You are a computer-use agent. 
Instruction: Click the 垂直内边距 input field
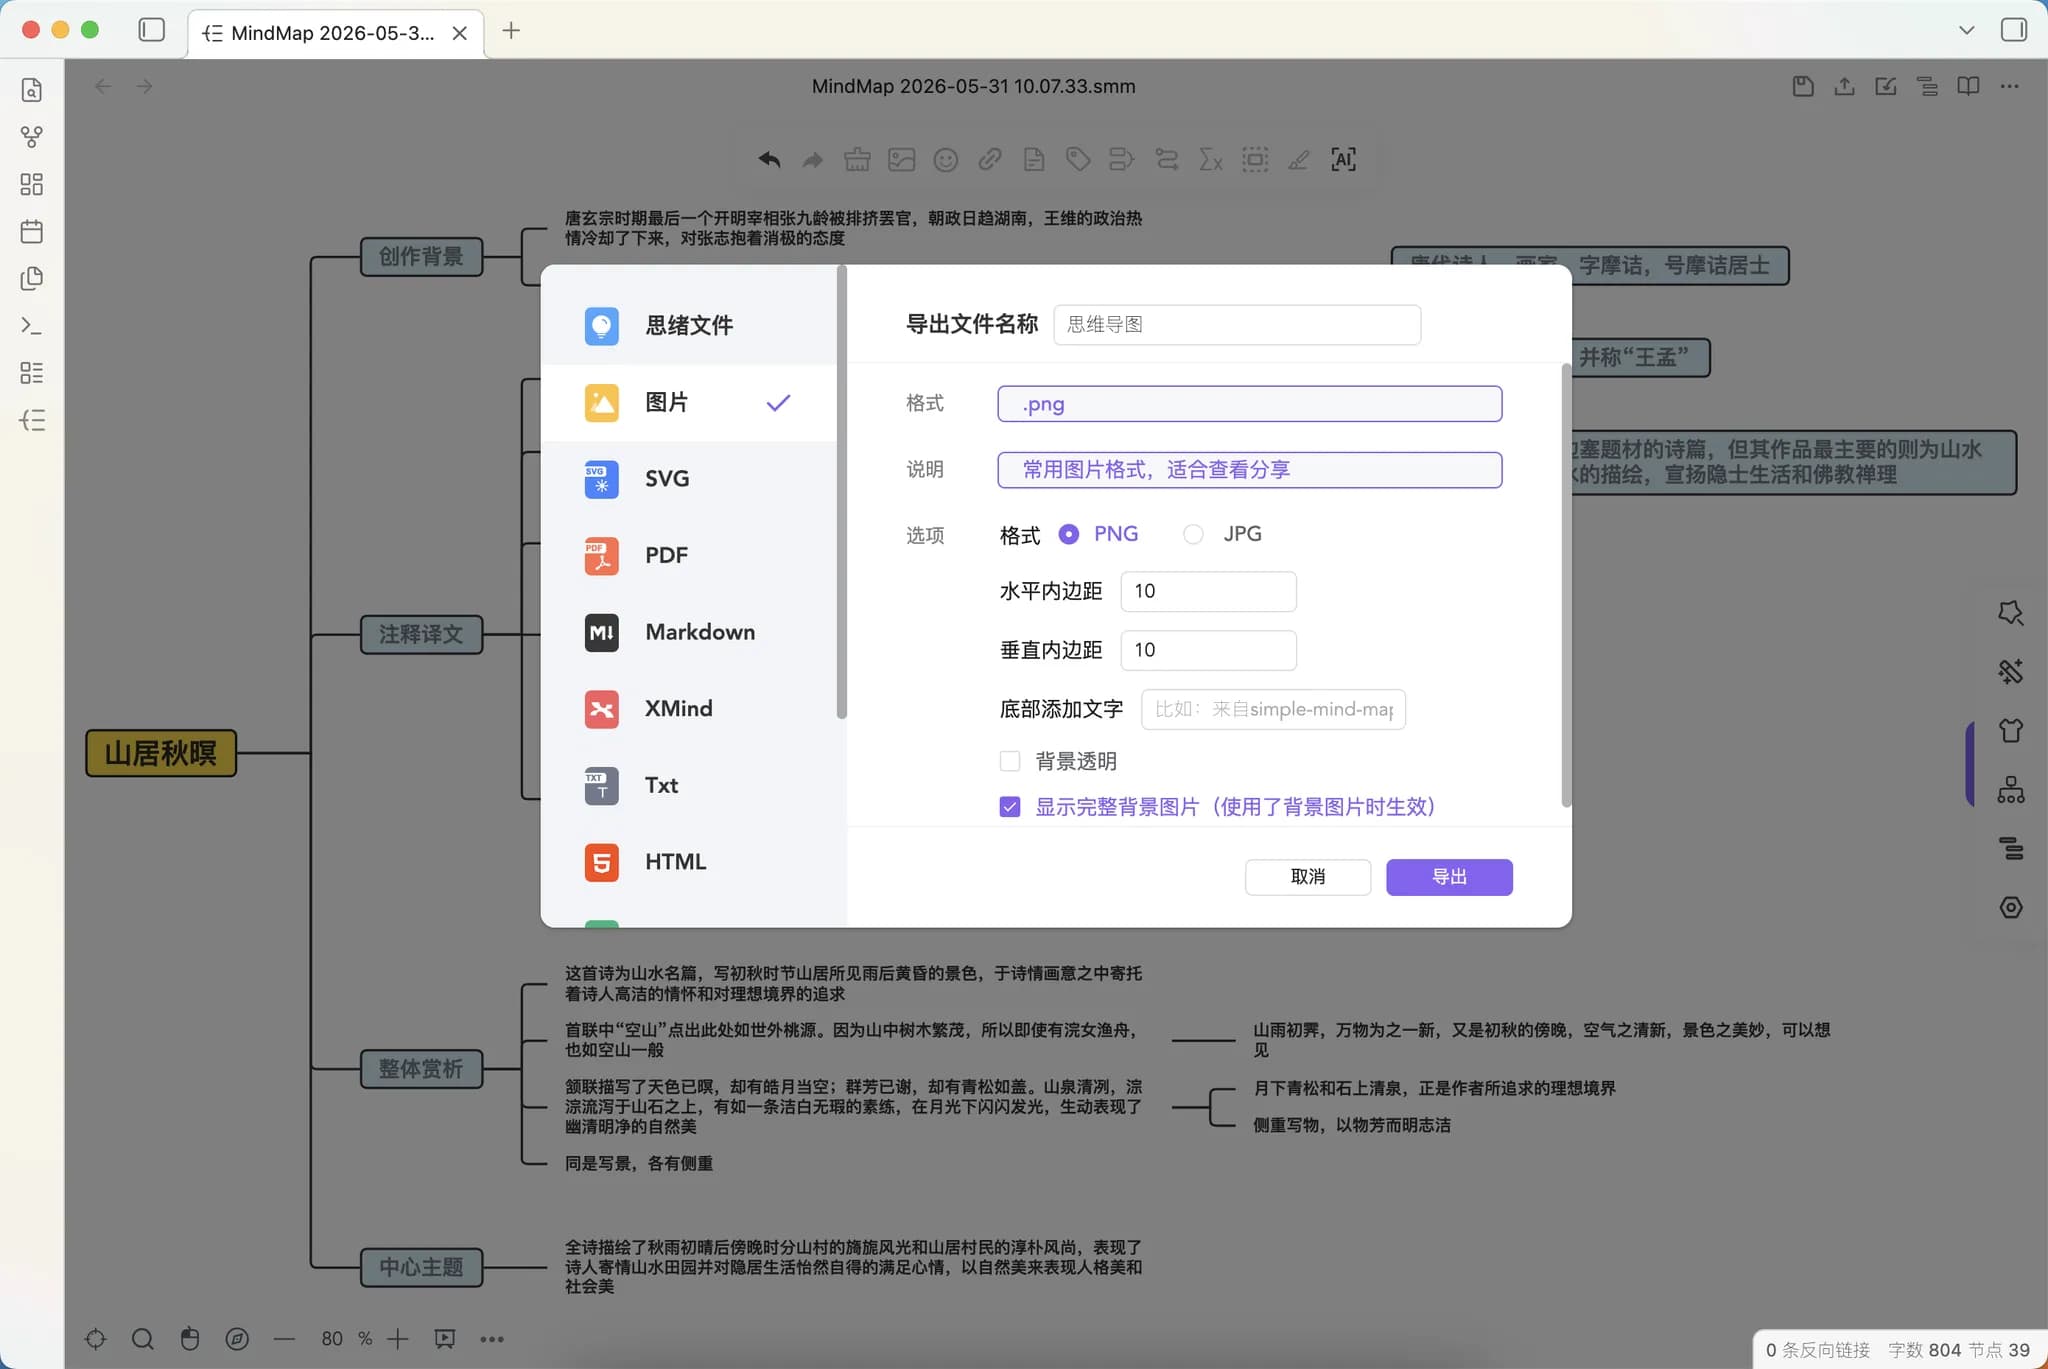[1209, 650]
